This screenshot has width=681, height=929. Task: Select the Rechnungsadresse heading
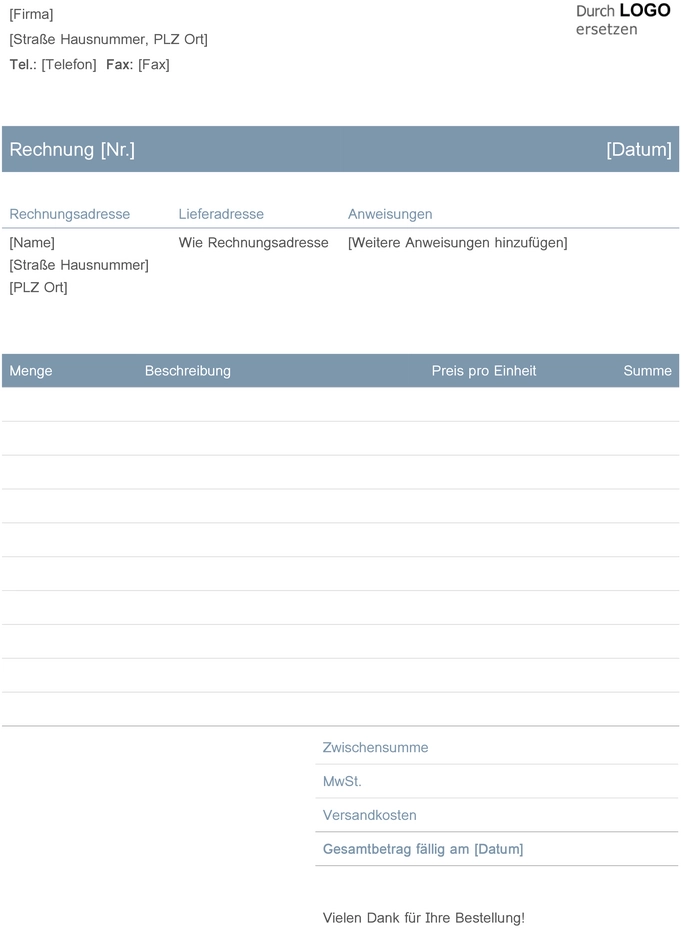coord(69,214)
